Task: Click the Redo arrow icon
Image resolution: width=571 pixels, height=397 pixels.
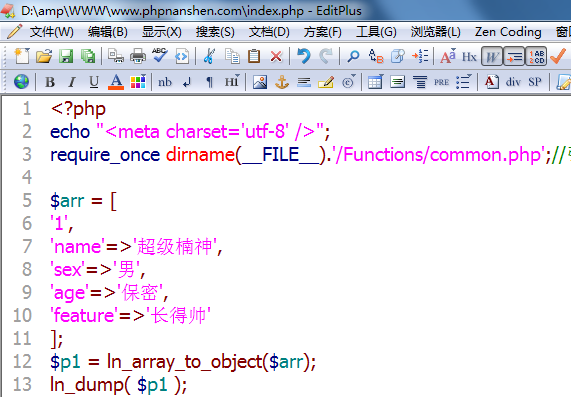Action: coord(326,56)
